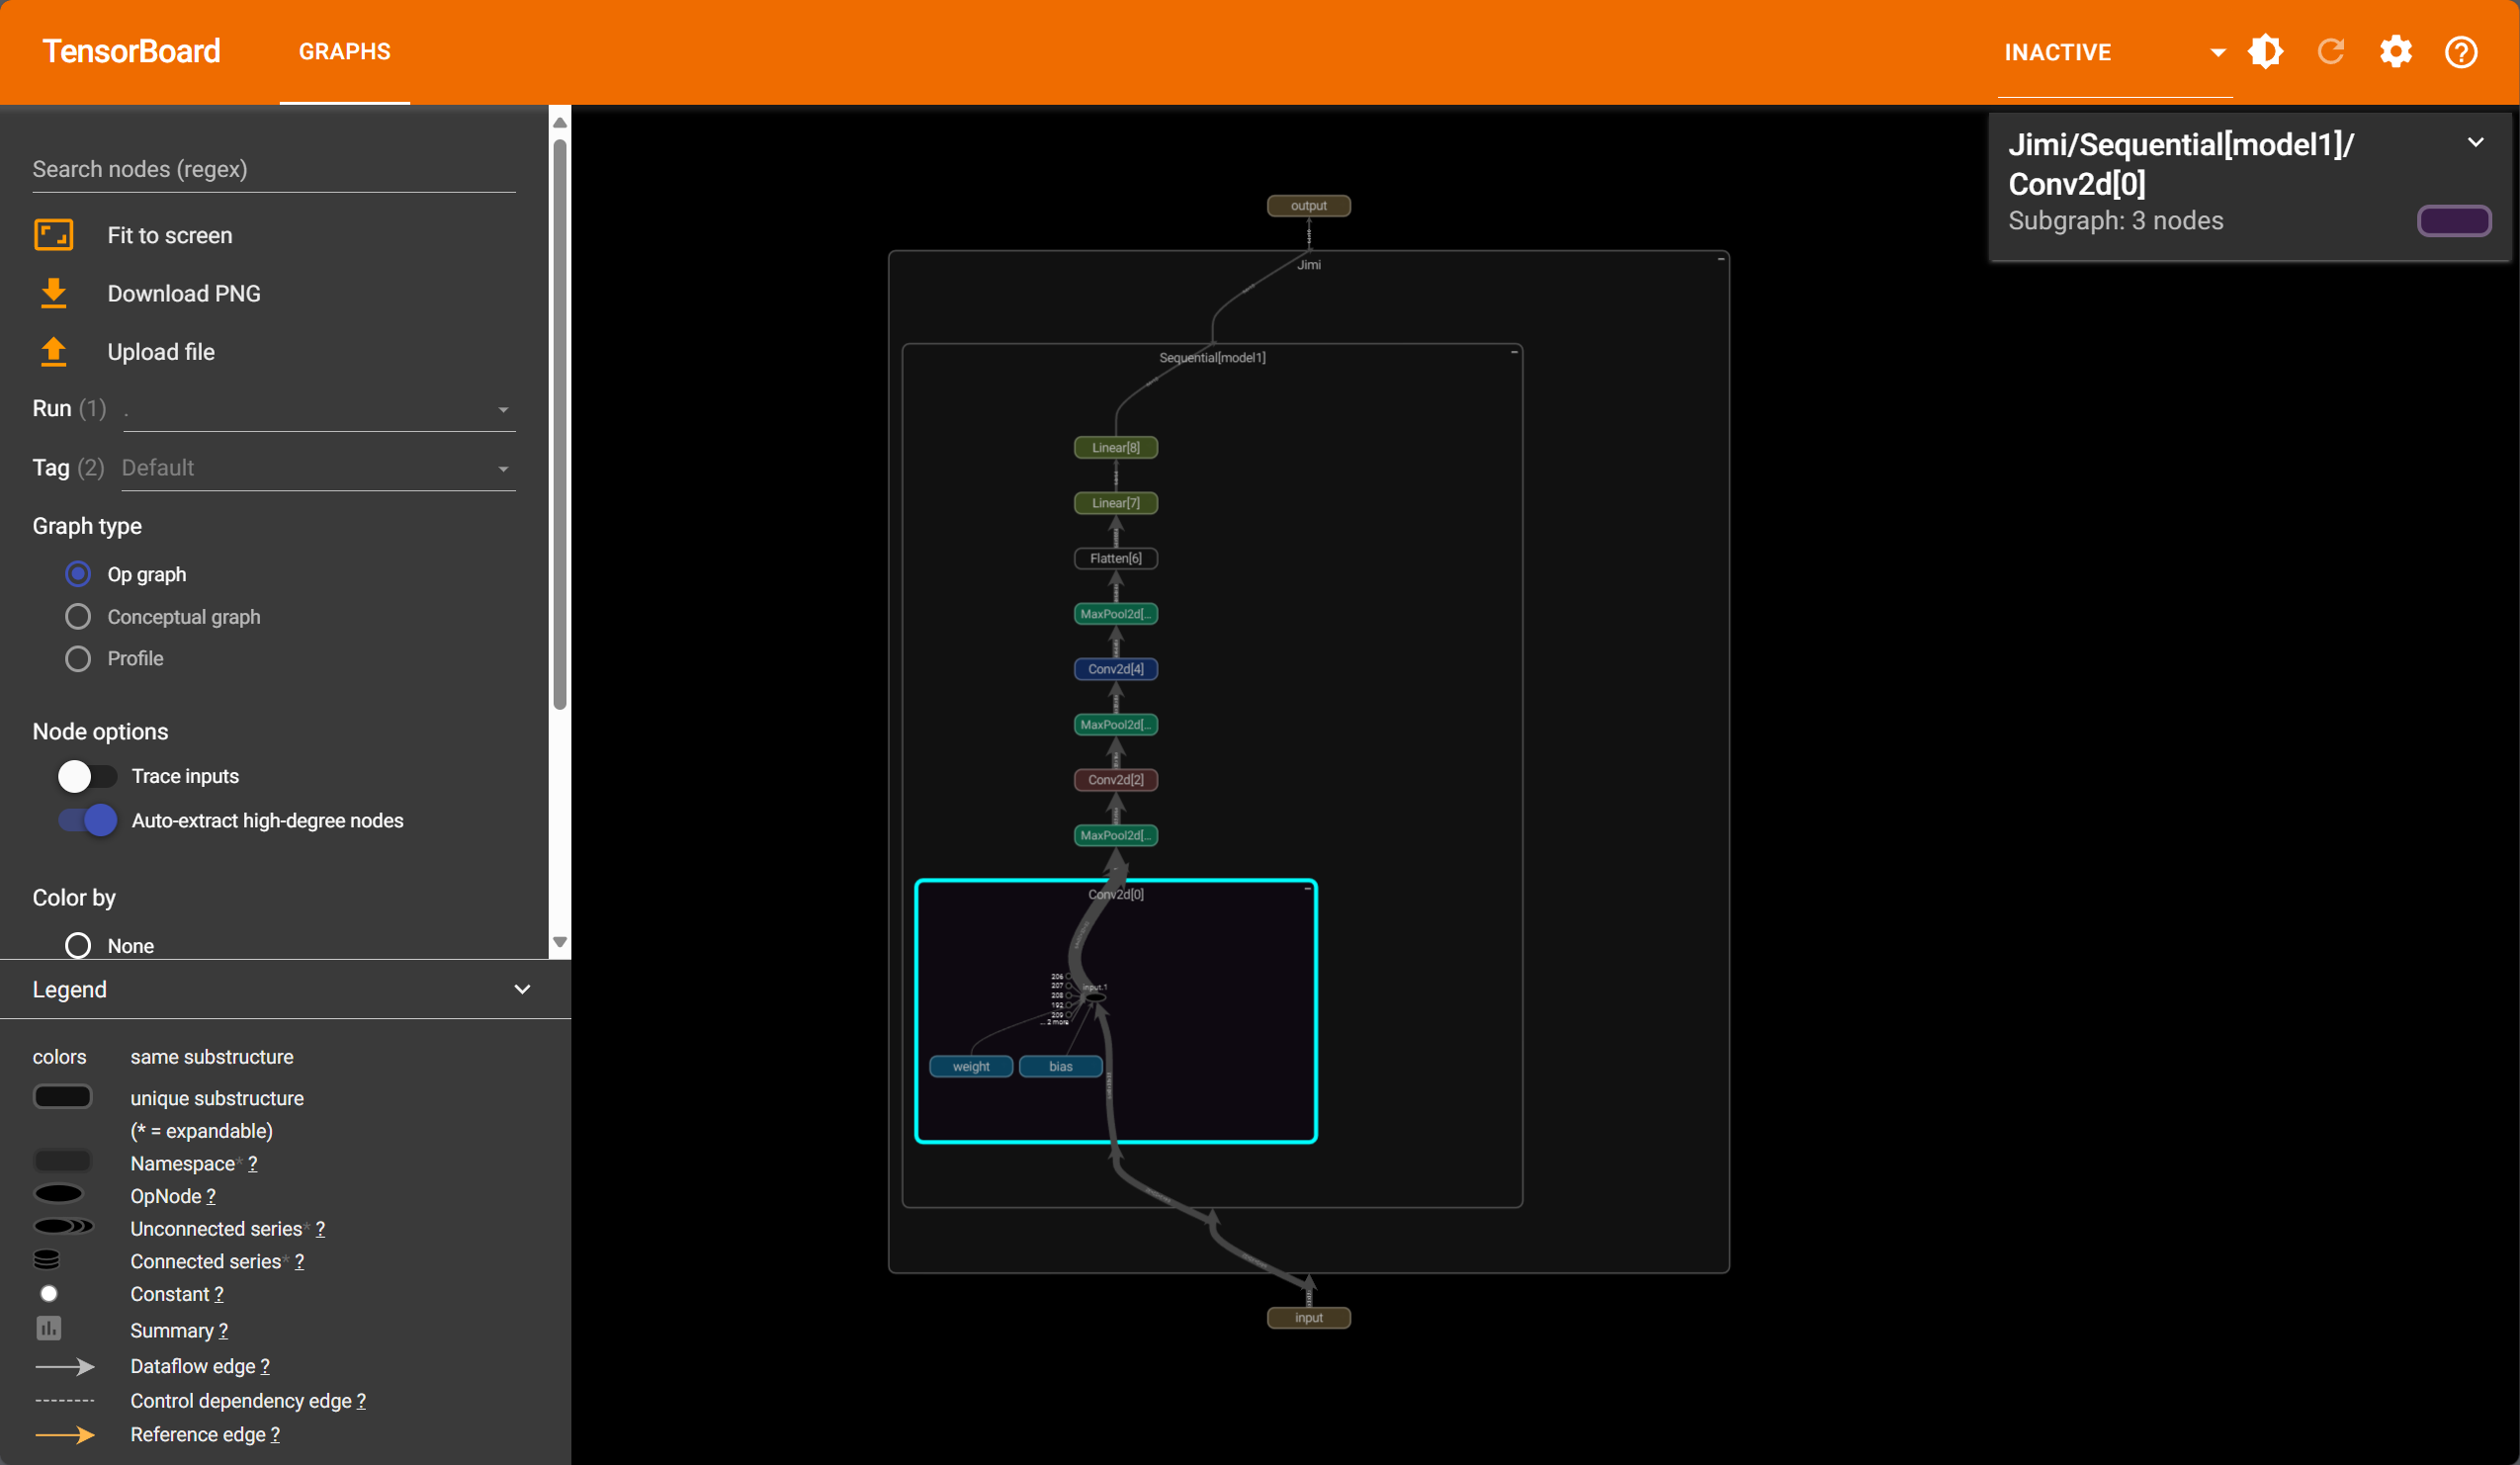Viewport: 2520px width, 1465px height.
Task: Open the Tag Default dropdown
Action: [318, 469]
